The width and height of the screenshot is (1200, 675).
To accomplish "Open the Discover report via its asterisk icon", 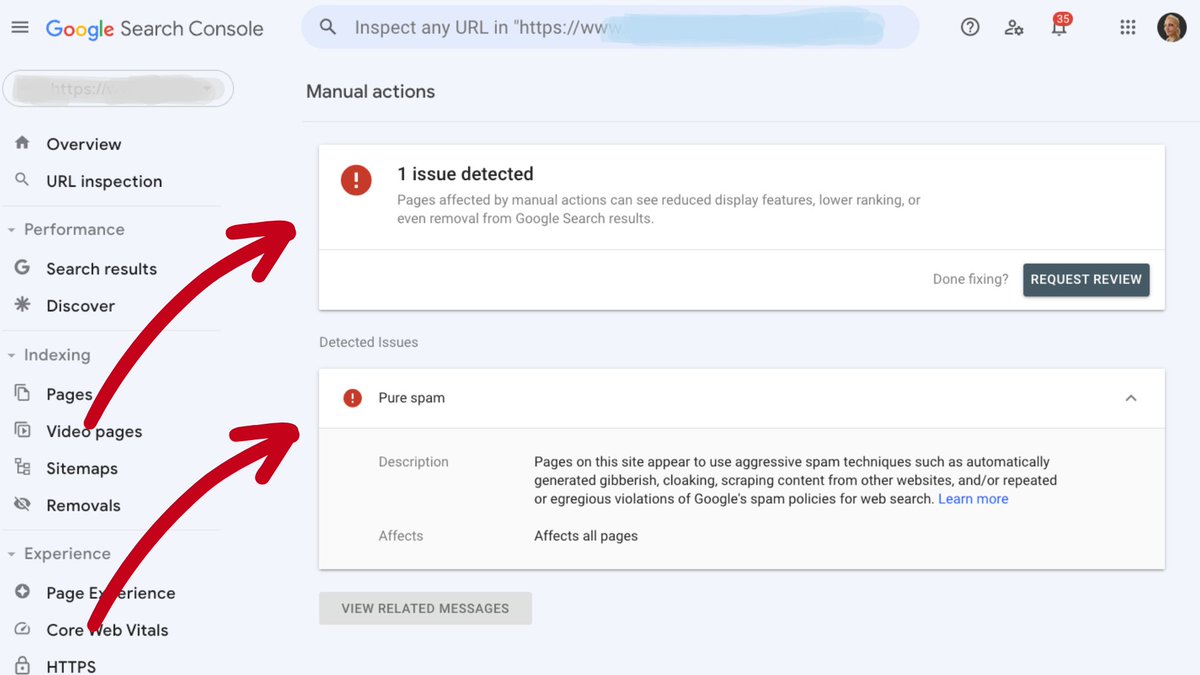I will click(x=22, y=305).
